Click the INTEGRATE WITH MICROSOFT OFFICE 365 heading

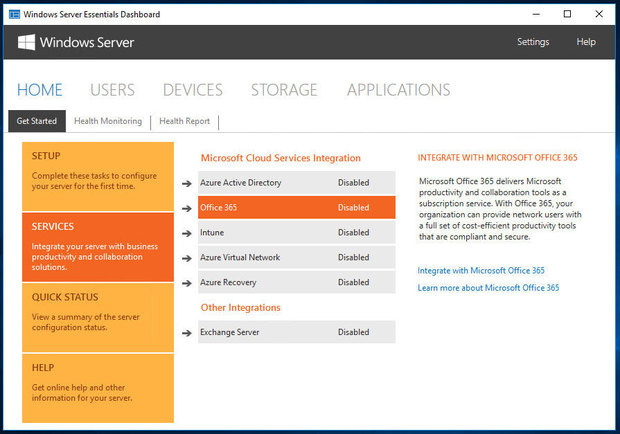(497, 158)
